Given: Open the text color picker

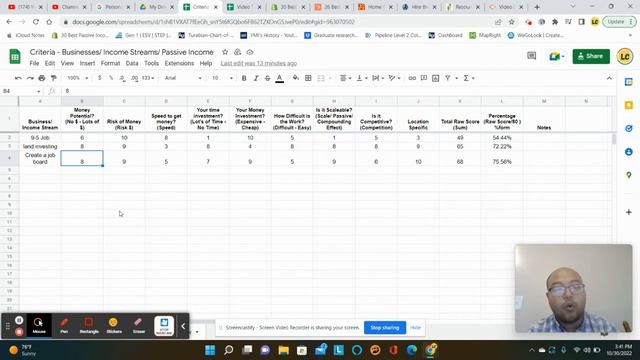Looking at the screenshot, I should [280, 78].
